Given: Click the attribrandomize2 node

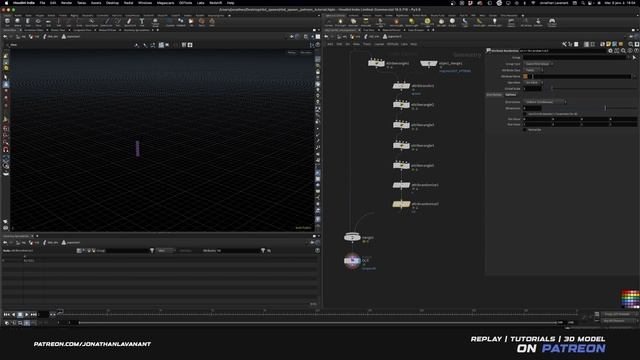Looking at the screenshot, I should [401, 204].
